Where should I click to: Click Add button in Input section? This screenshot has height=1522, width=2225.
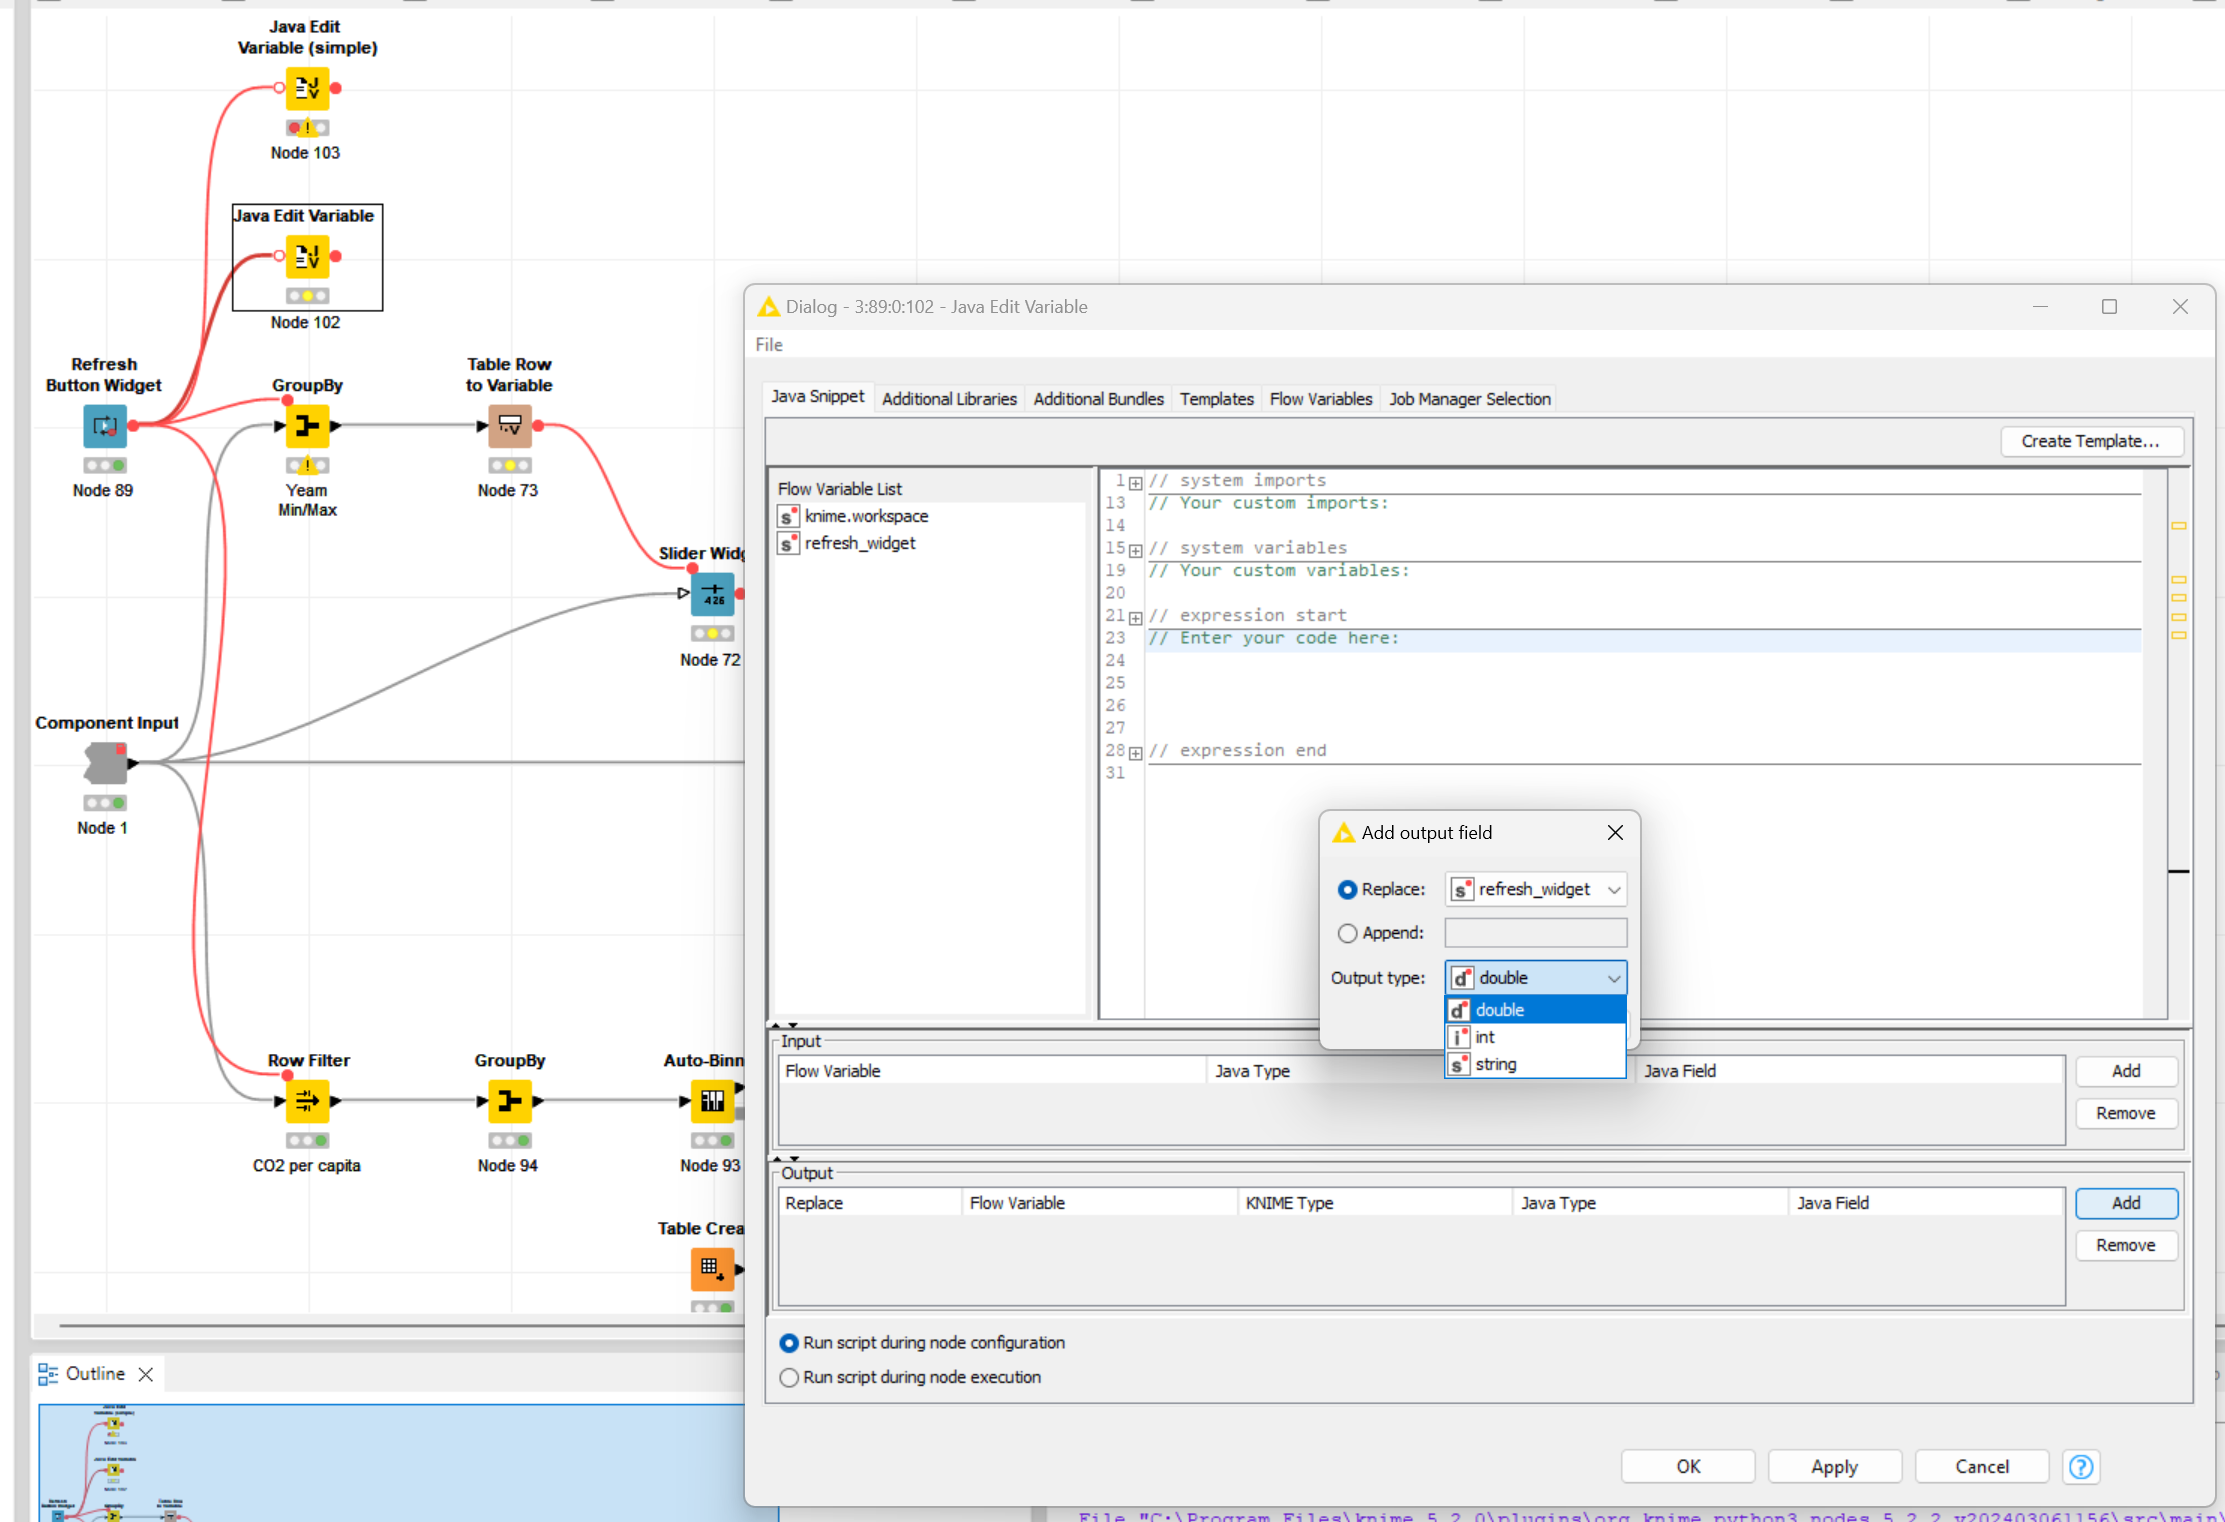coord(2126,1071)
